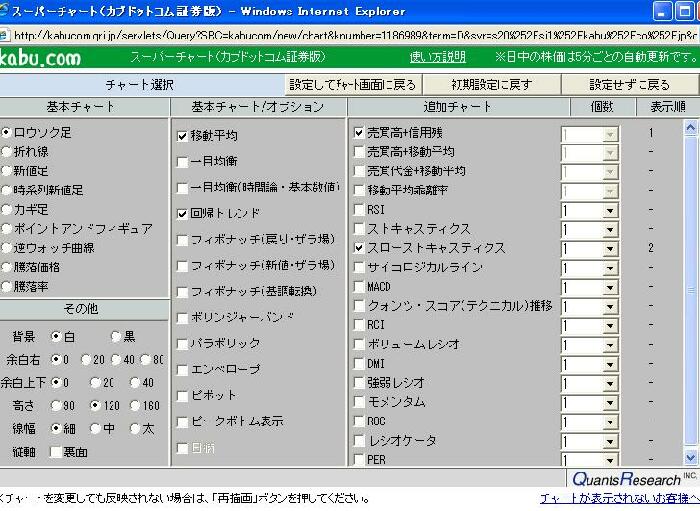Select the 騰落率 chart type
The height and width of the screenshot is (511, 700).
click(x=7, y=286)
